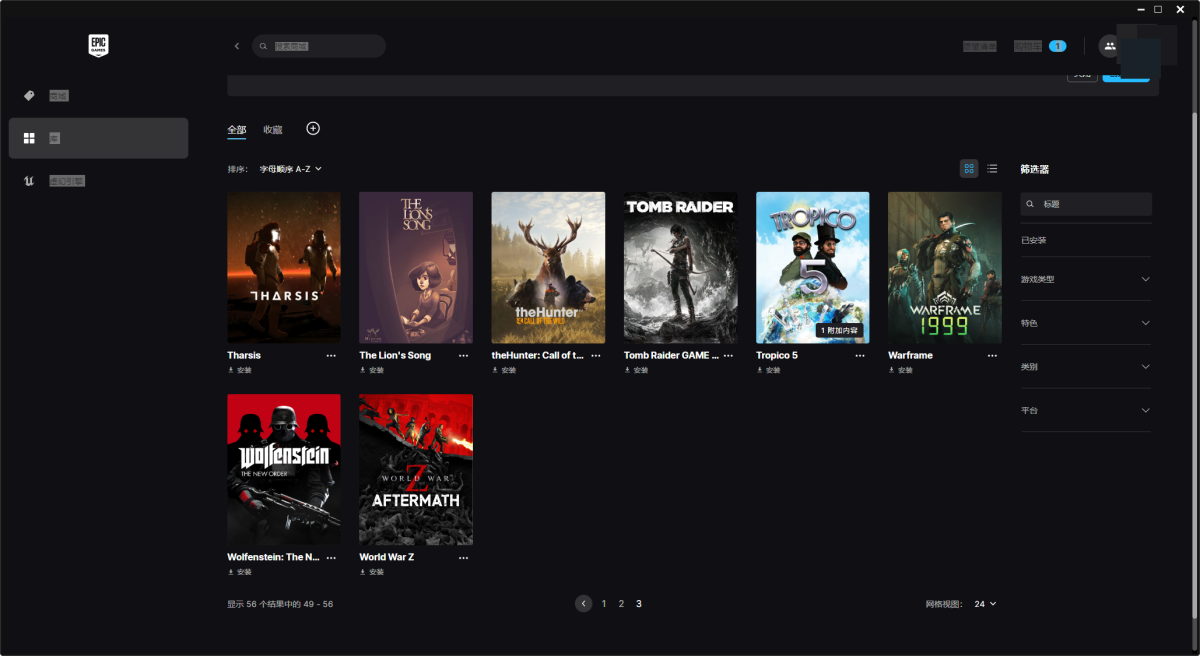Go back with the left arrow by search
The image size is (1200, 656).
237,46
